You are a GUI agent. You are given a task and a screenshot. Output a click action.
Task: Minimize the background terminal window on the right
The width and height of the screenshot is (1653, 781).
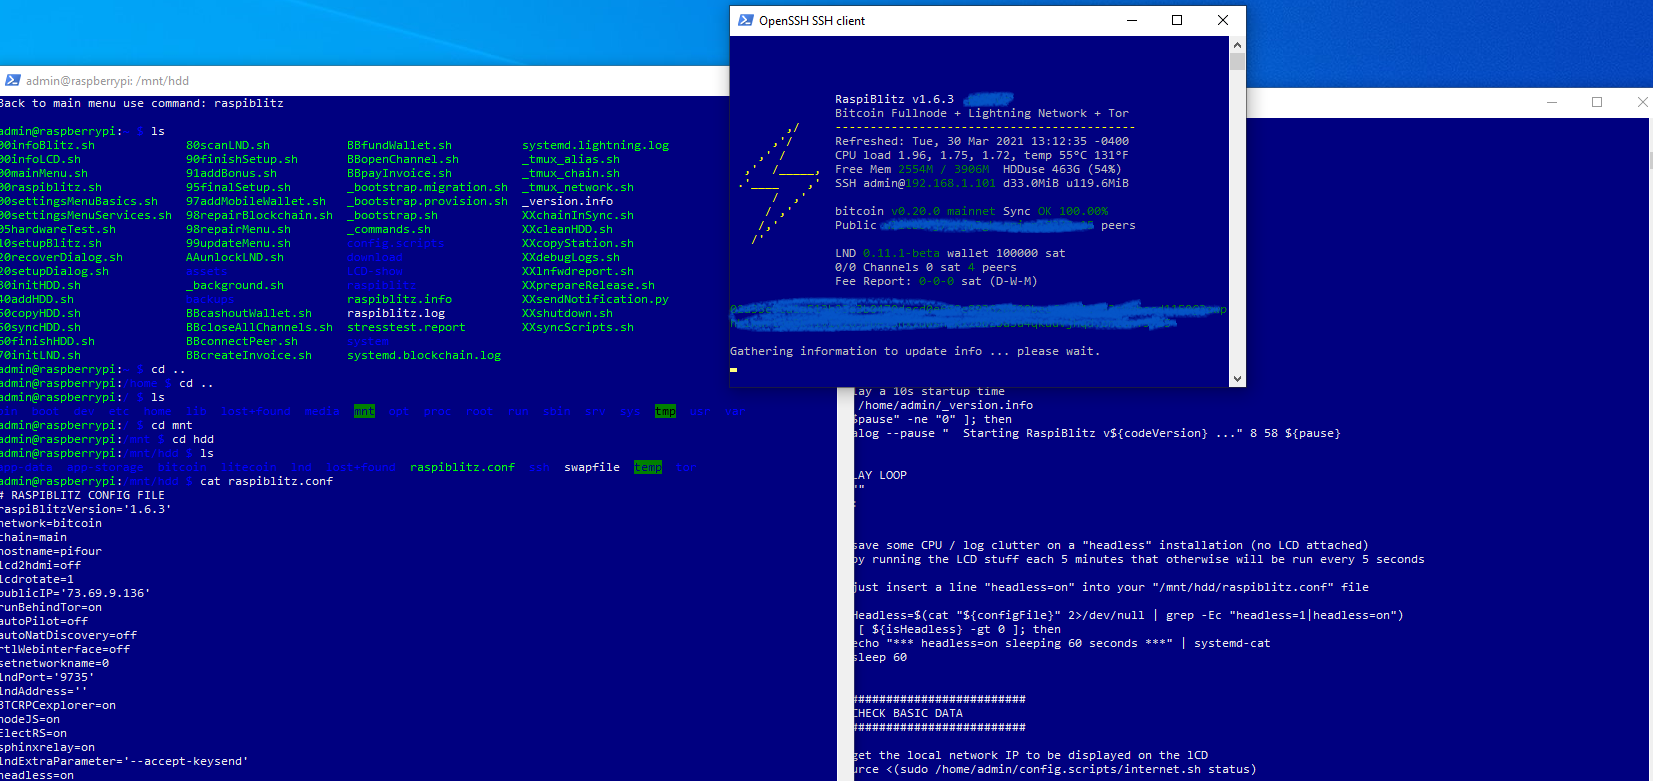click(x=1552, y=102)
